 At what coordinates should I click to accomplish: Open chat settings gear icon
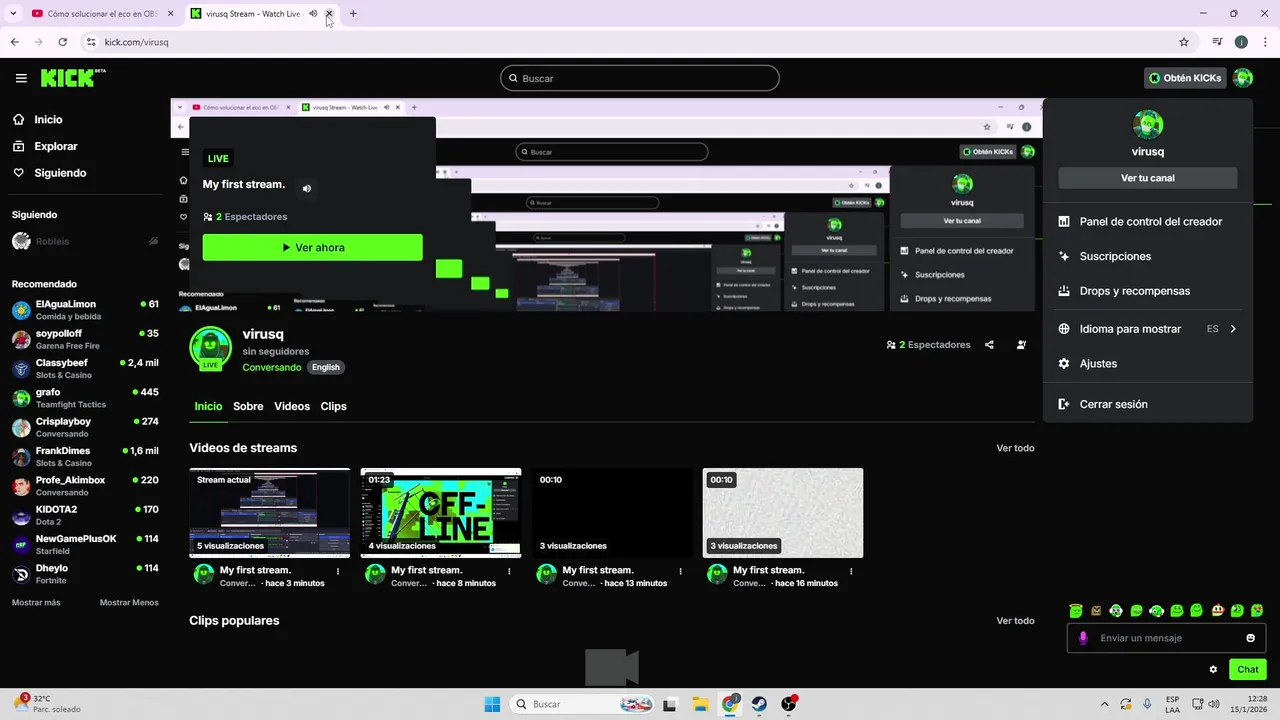tap(1213, 669)
